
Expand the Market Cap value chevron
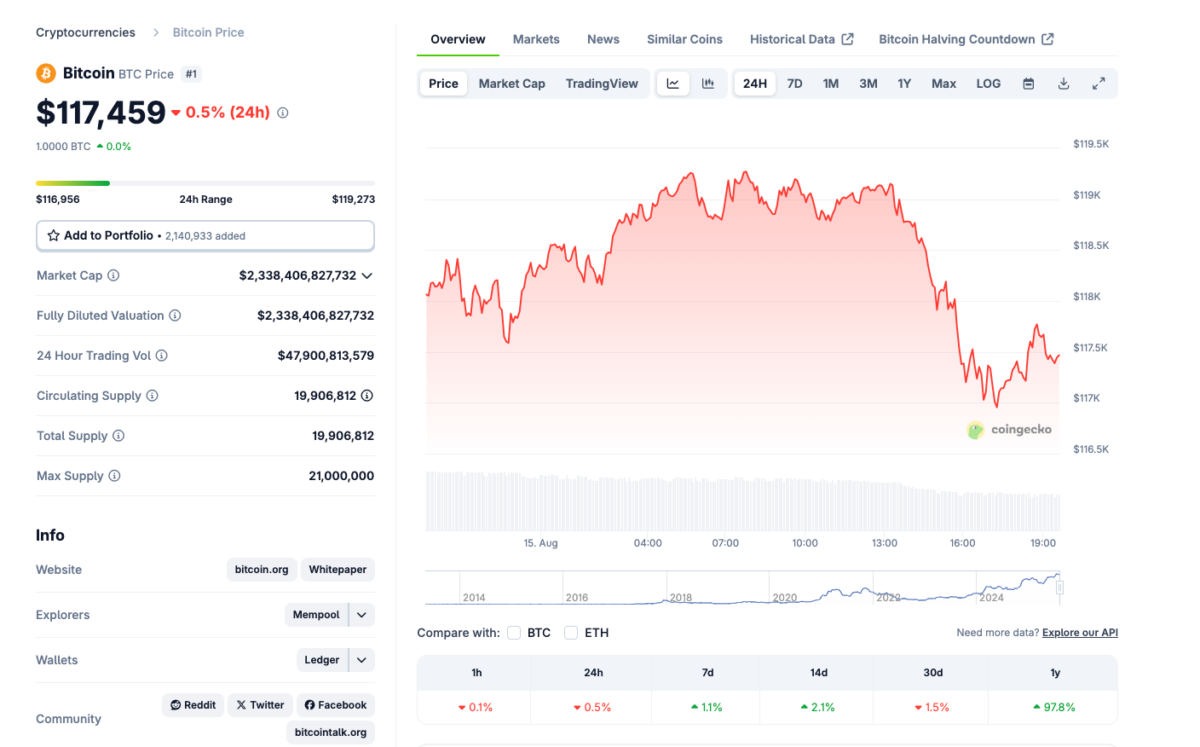pyautogui.click(x=367, y=275)
